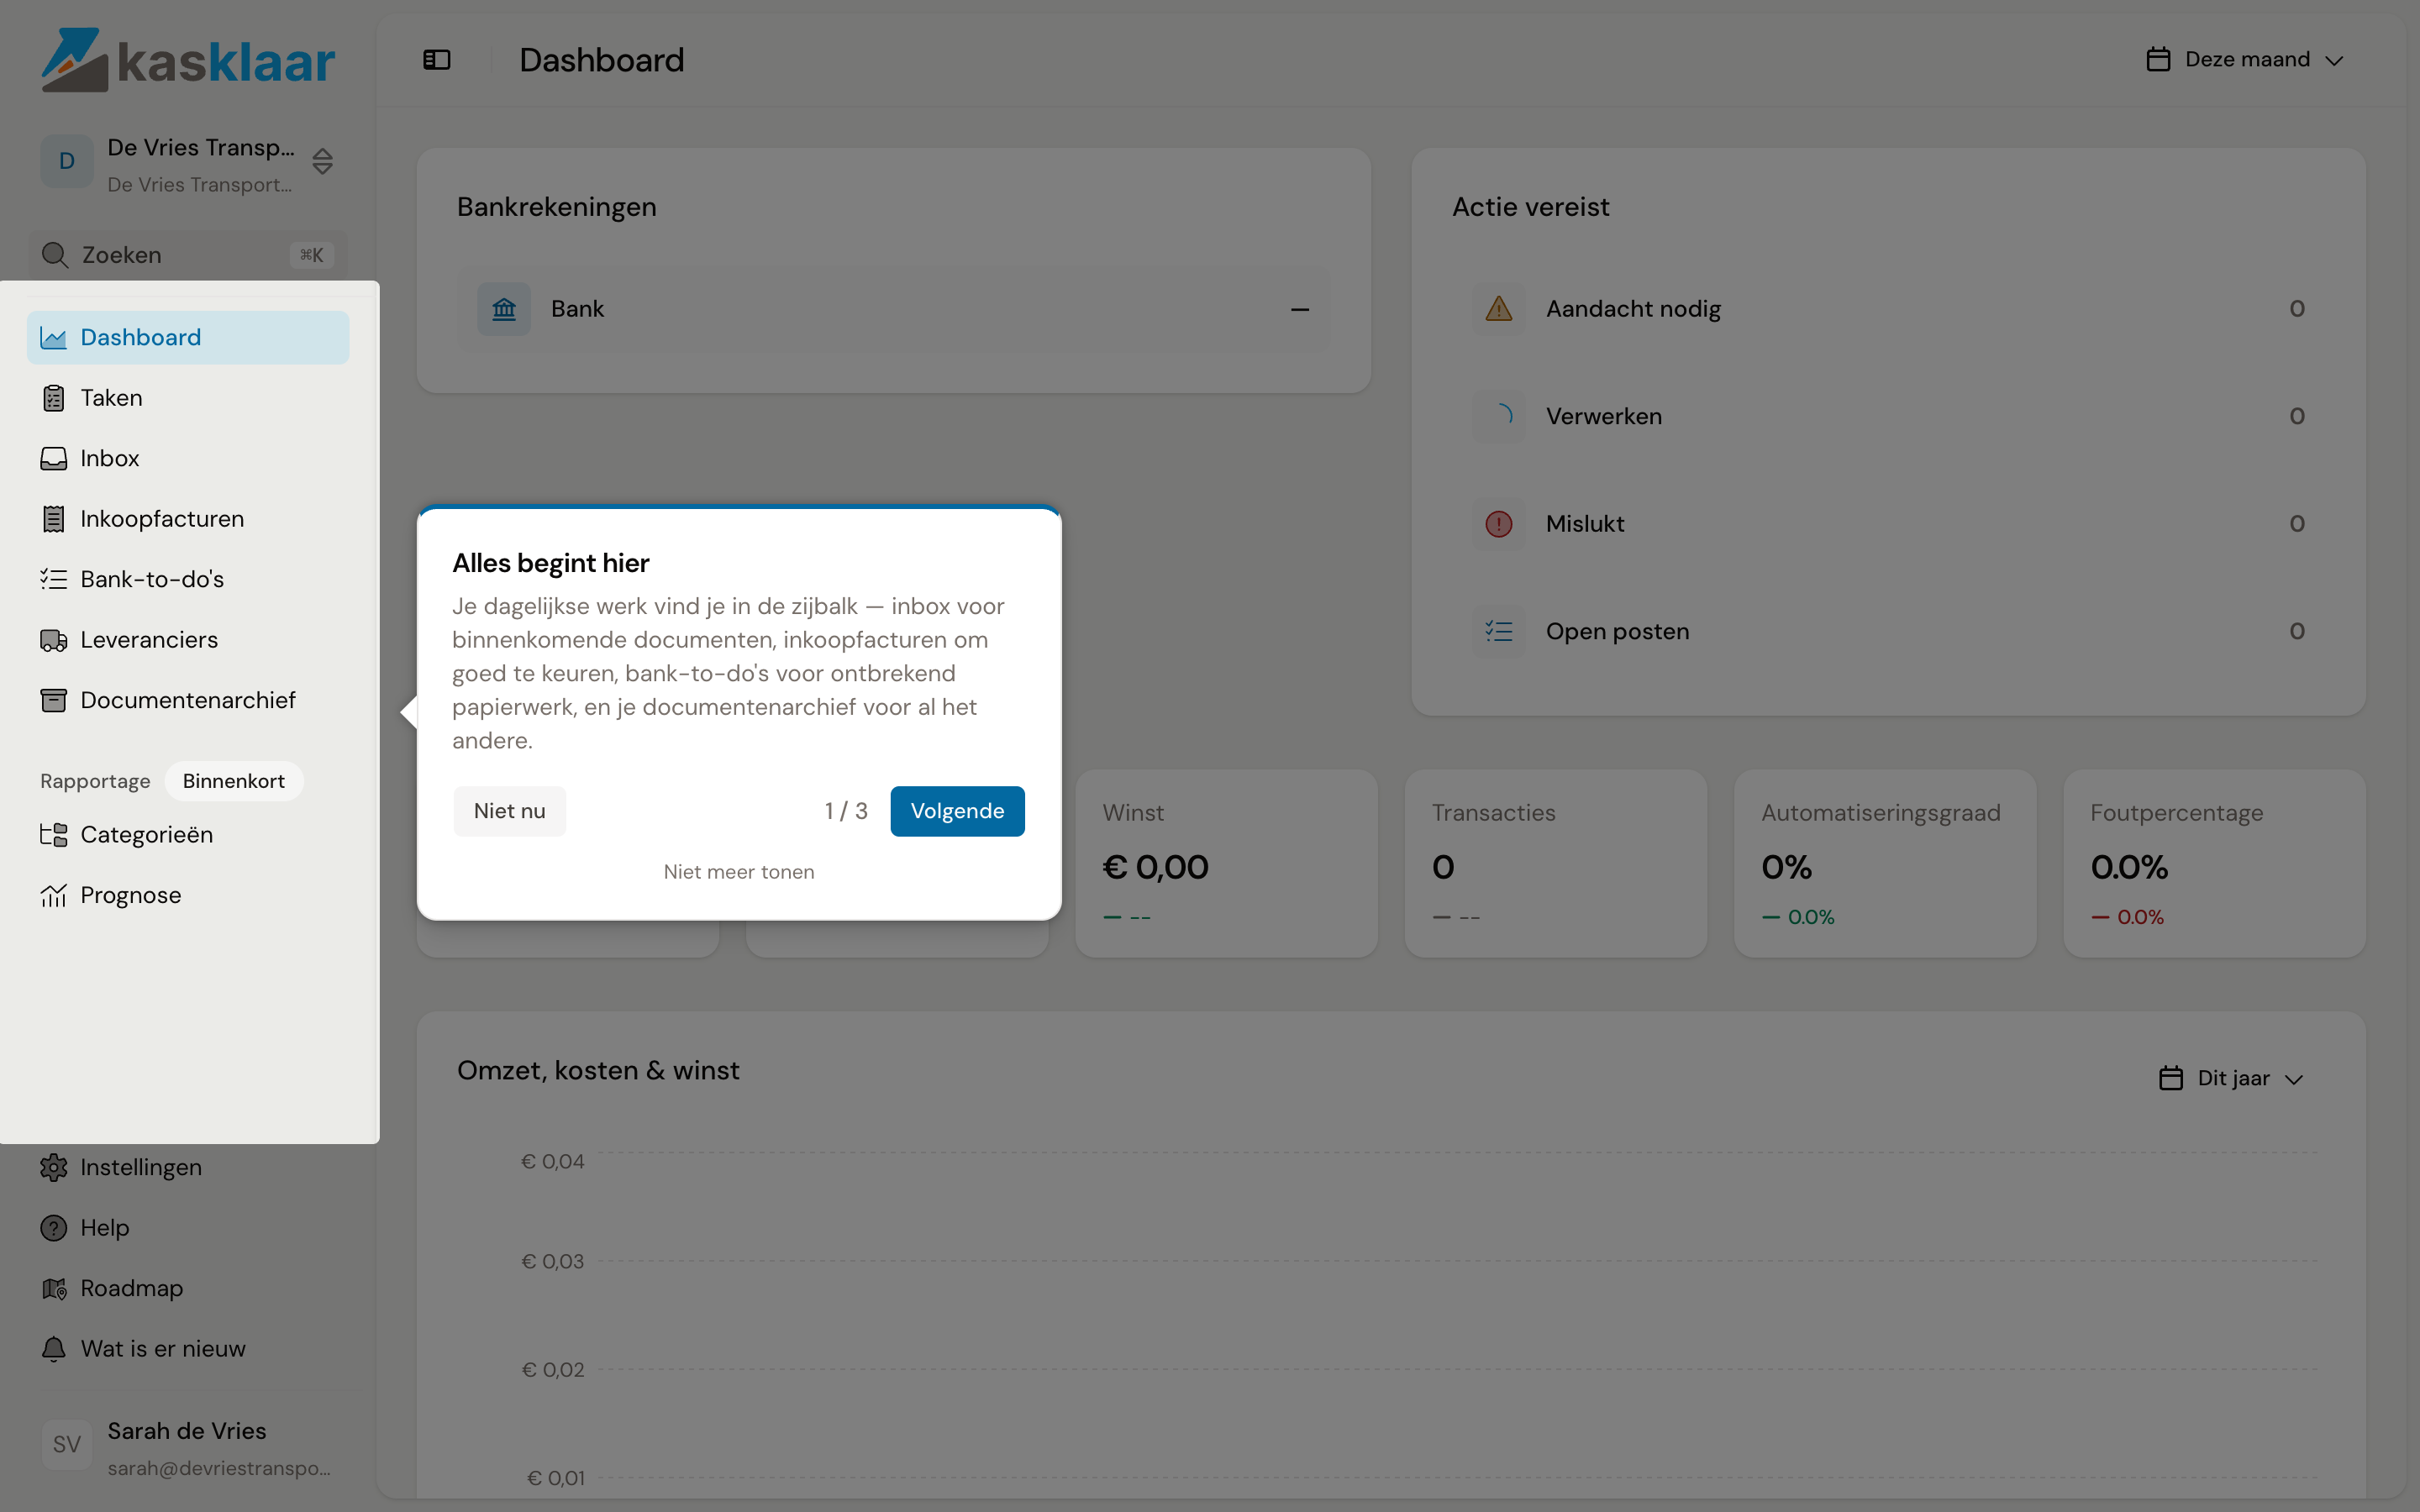Click the Volgende button
2420x1512 pixels.
click(x=957, y=811)
